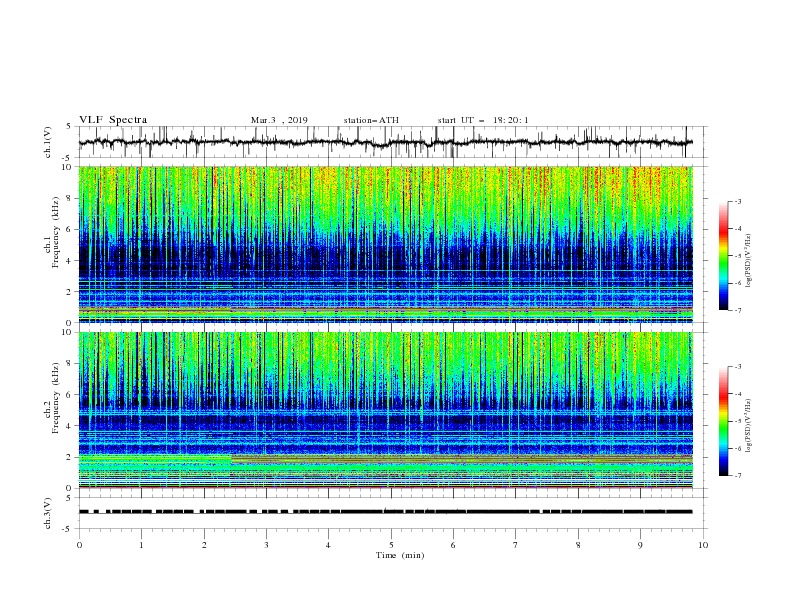792x612 pixels.
Task: Click the time axis tick label "7"
Action: click(516, 545)
